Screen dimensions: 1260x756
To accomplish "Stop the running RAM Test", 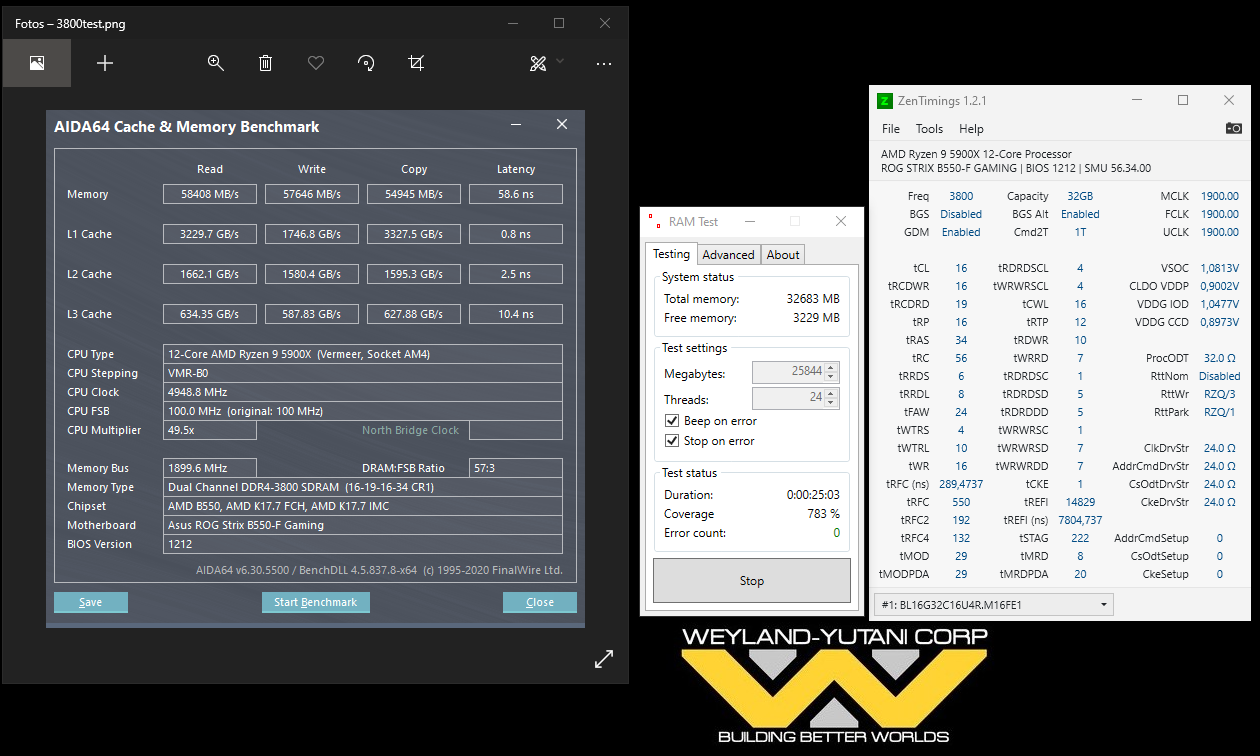I will [751, 580].
